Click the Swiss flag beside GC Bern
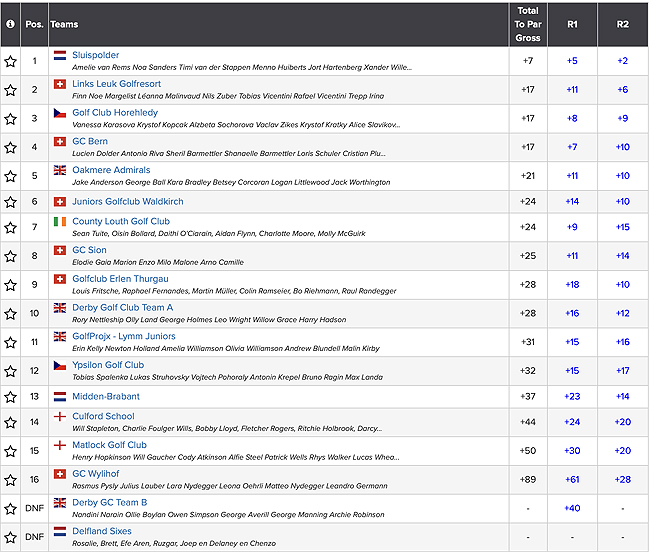Image resolution: width=650 pixels, height=552 pixels. click(x=60, y=141)
